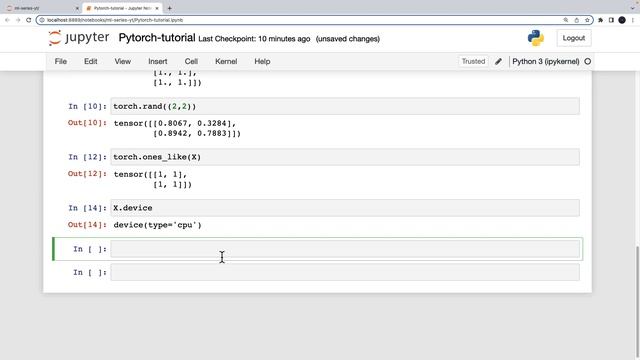Open the Chrome three-dot menu
The image size is (640, 360).
633,20
